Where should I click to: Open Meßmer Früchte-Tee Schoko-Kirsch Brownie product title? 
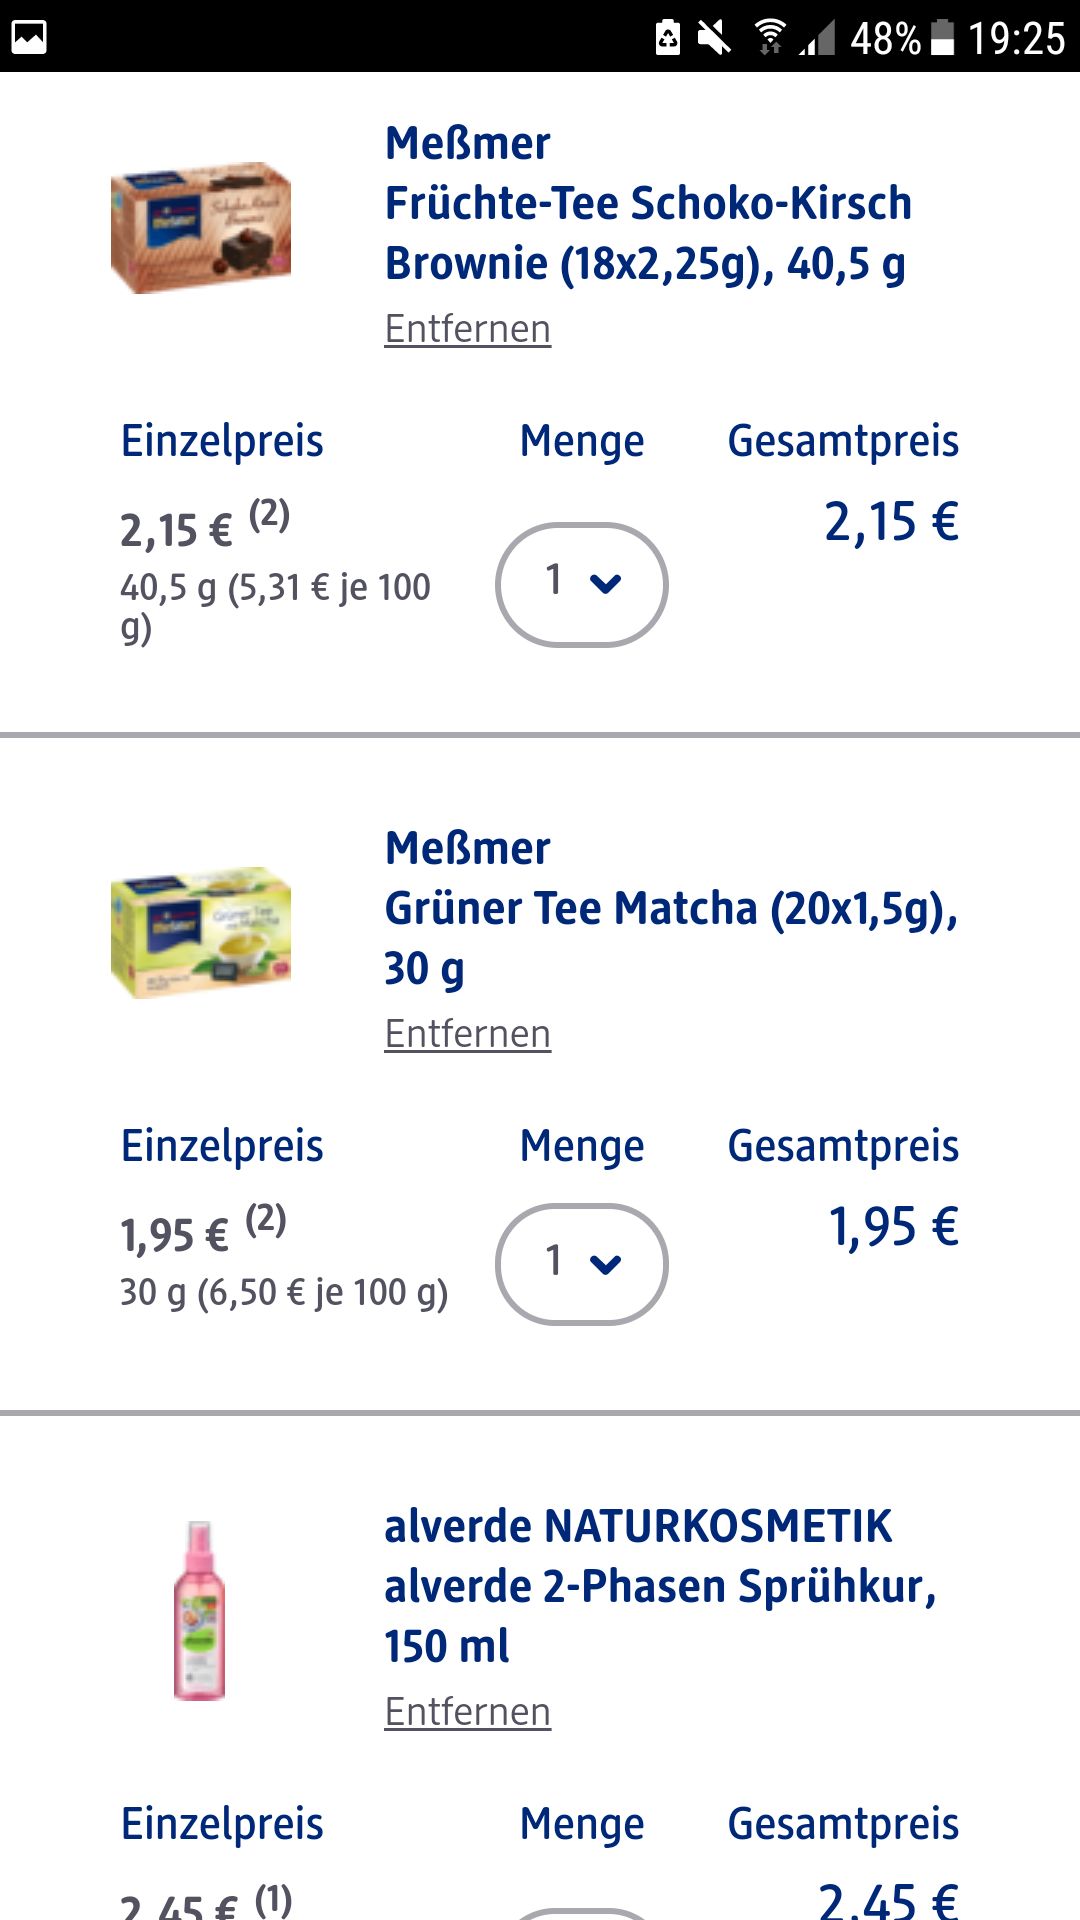click(647, 204)
